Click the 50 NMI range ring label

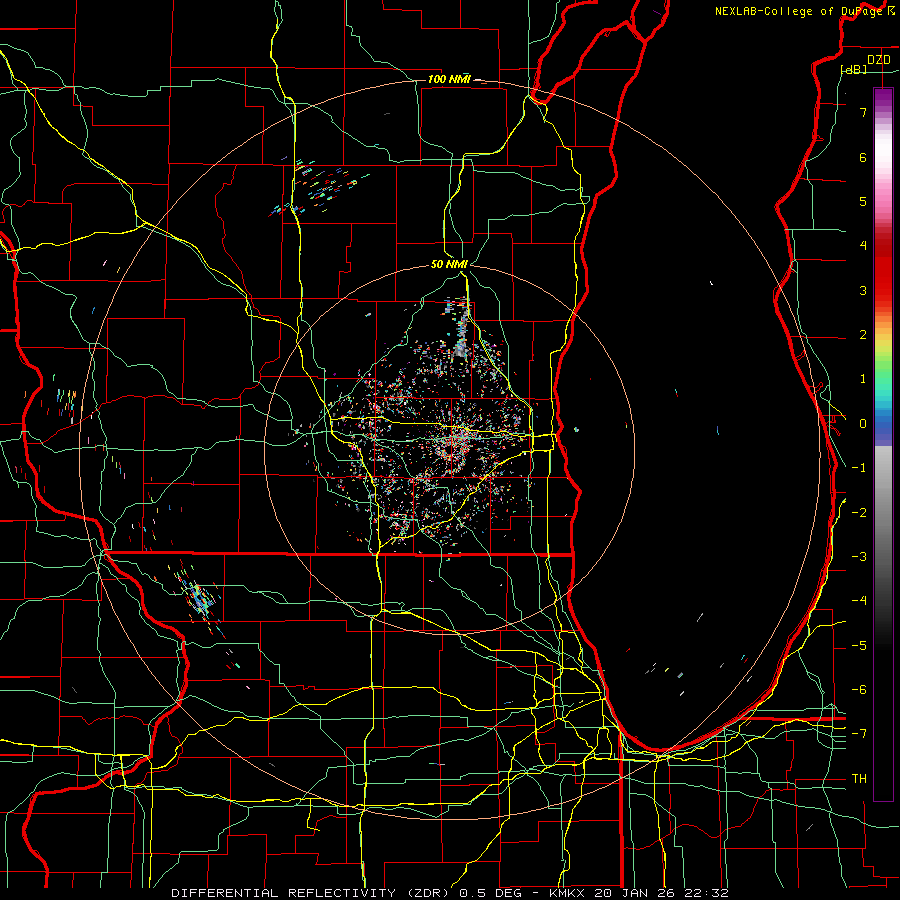(x=449, y=264)
